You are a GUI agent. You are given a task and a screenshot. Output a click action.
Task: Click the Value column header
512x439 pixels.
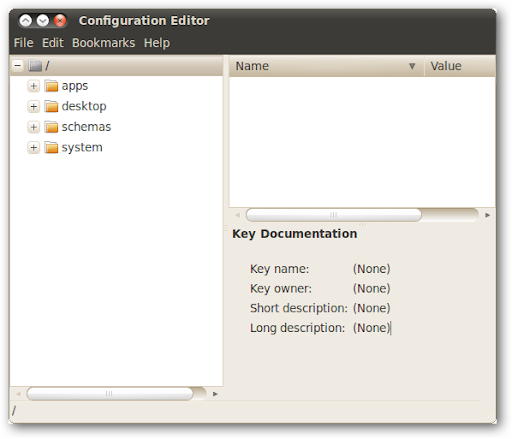coord(460,66)
